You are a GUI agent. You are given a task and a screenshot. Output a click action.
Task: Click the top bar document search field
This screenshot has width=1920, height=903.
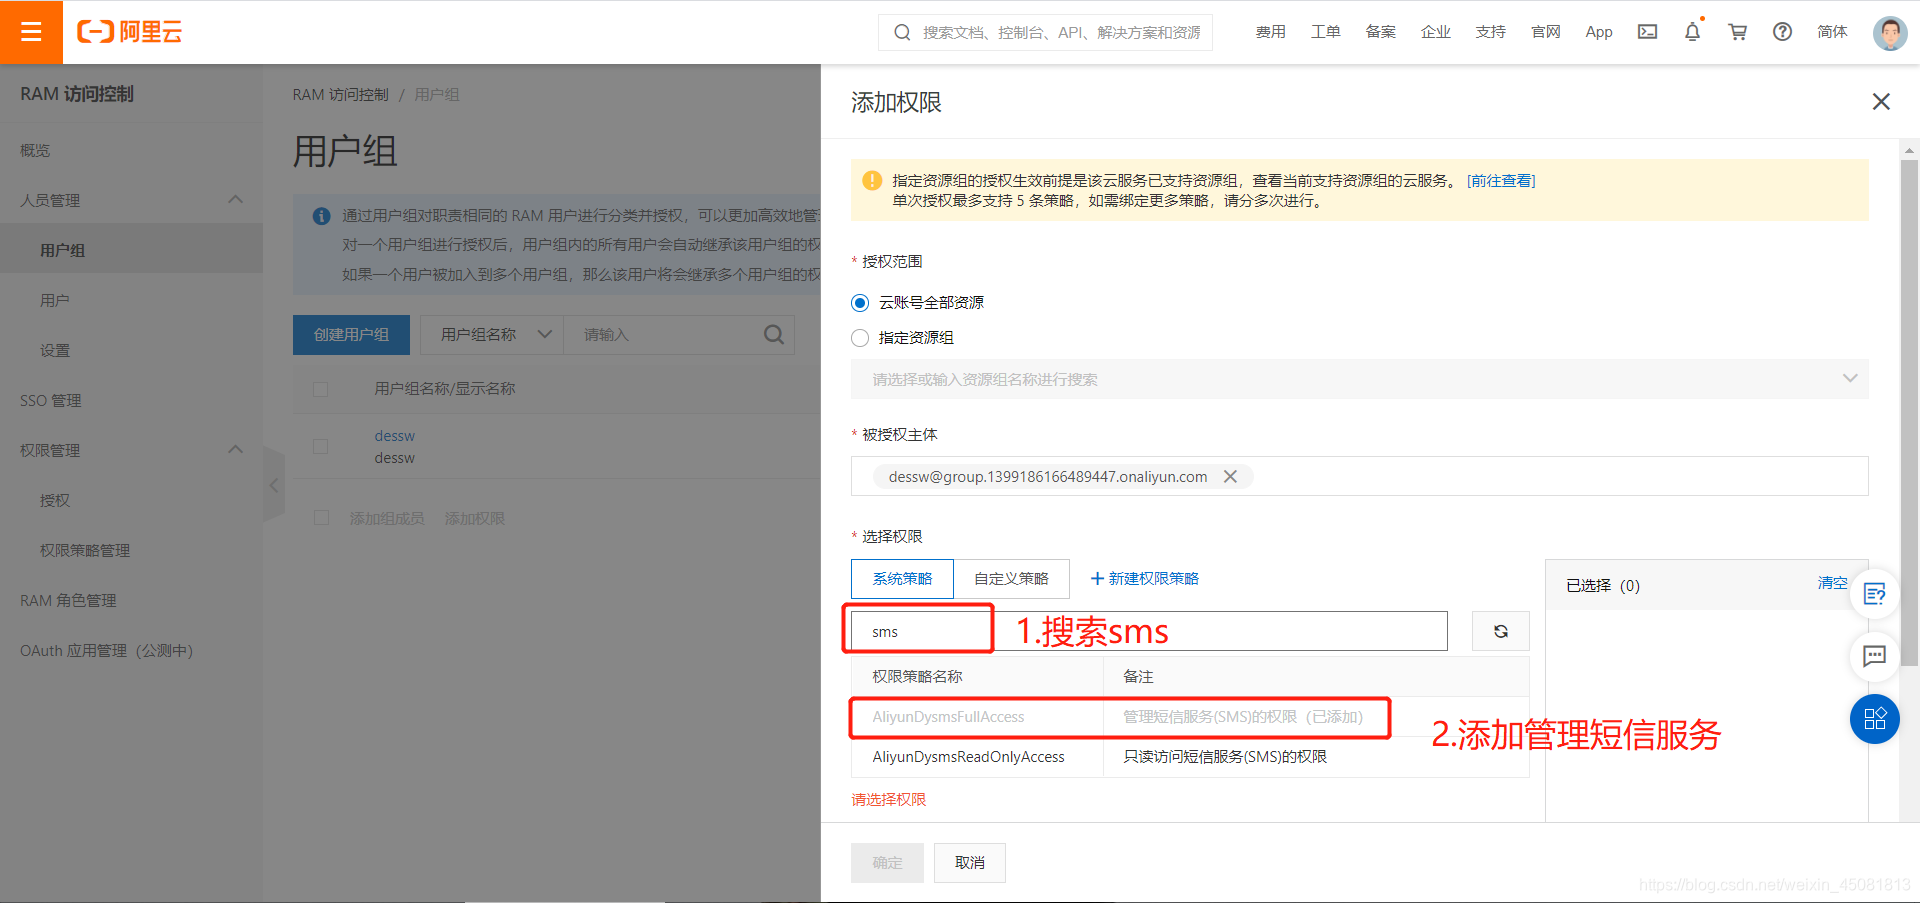(1045, 32)
